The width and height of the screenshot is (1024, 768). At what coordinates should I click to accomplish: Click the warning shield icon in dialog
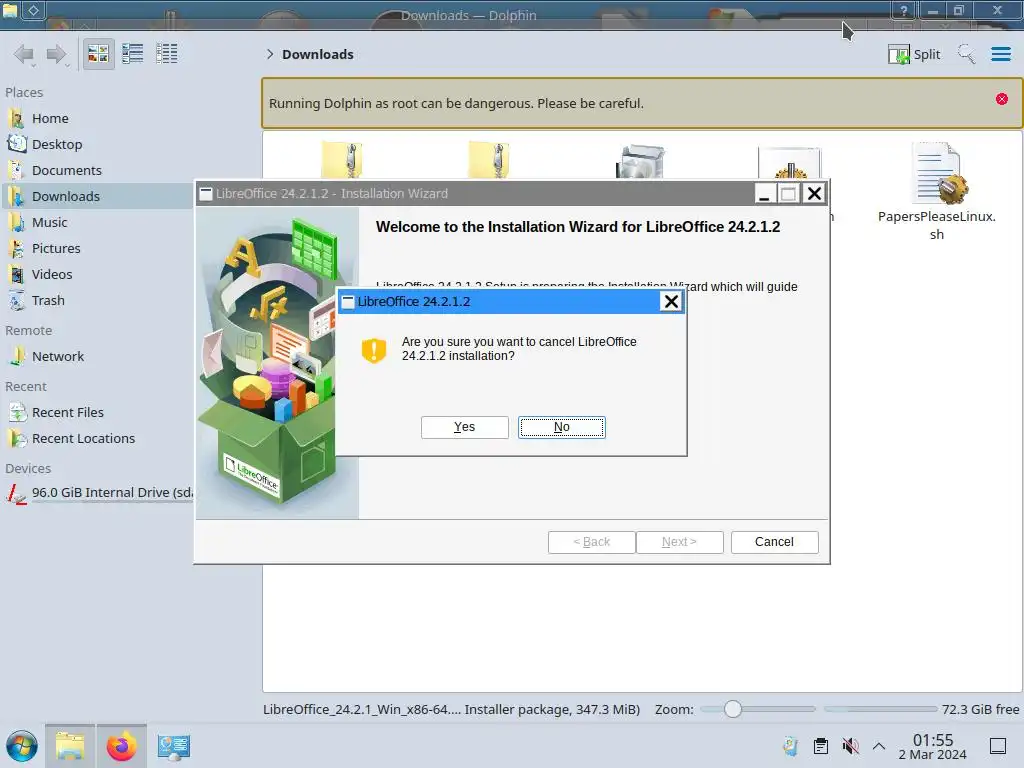pyautogui.click(x=374, y=351)
